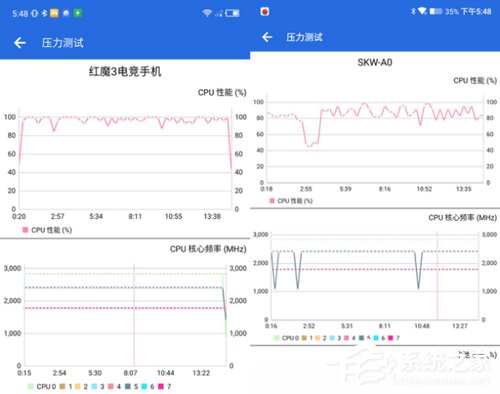This screenshot has width=500, height=394.
Task: Click the 13:27 time label in right frequency chart
Action: click(x=460, y=326)
